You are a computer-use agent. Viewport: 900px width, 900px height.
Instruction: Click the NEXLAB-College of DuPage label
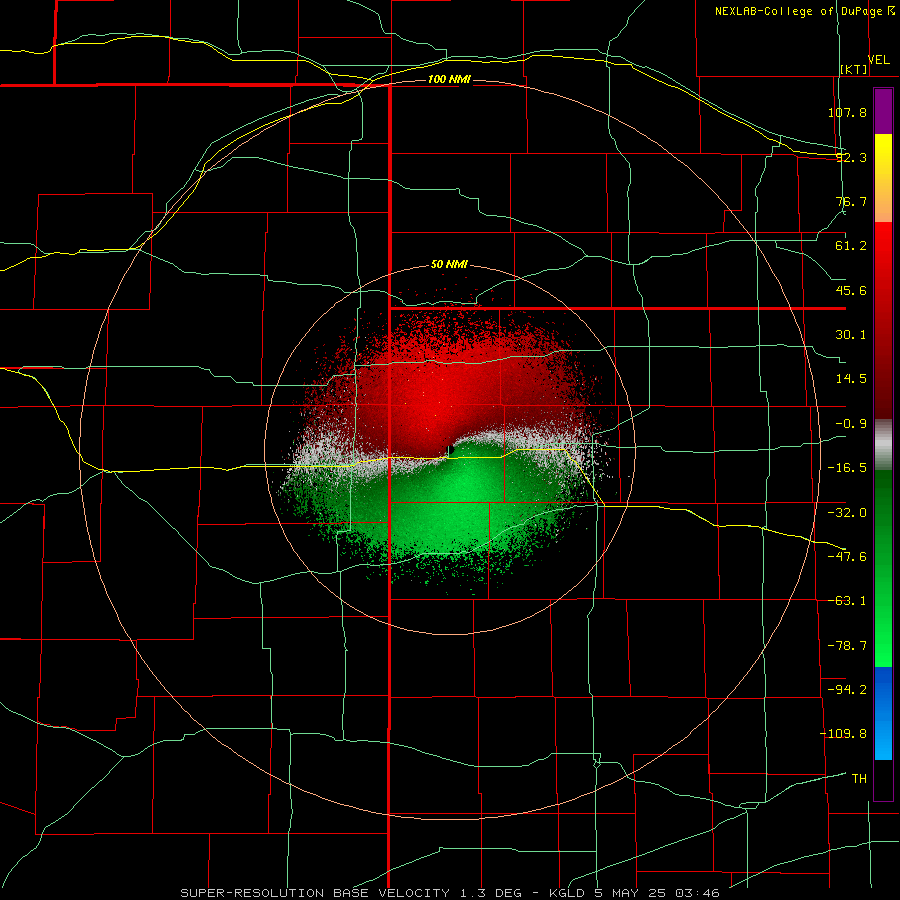(x=798, y=11)
